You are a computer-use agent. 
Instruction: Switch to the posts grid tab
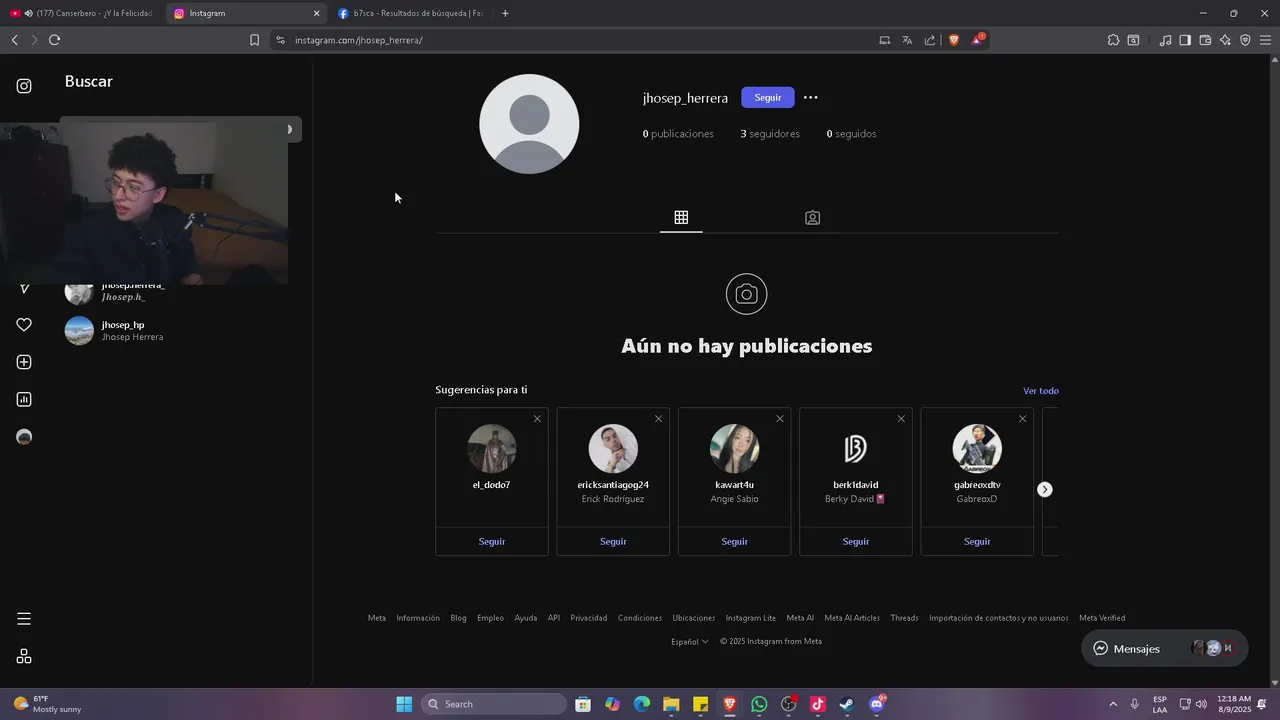681,217
